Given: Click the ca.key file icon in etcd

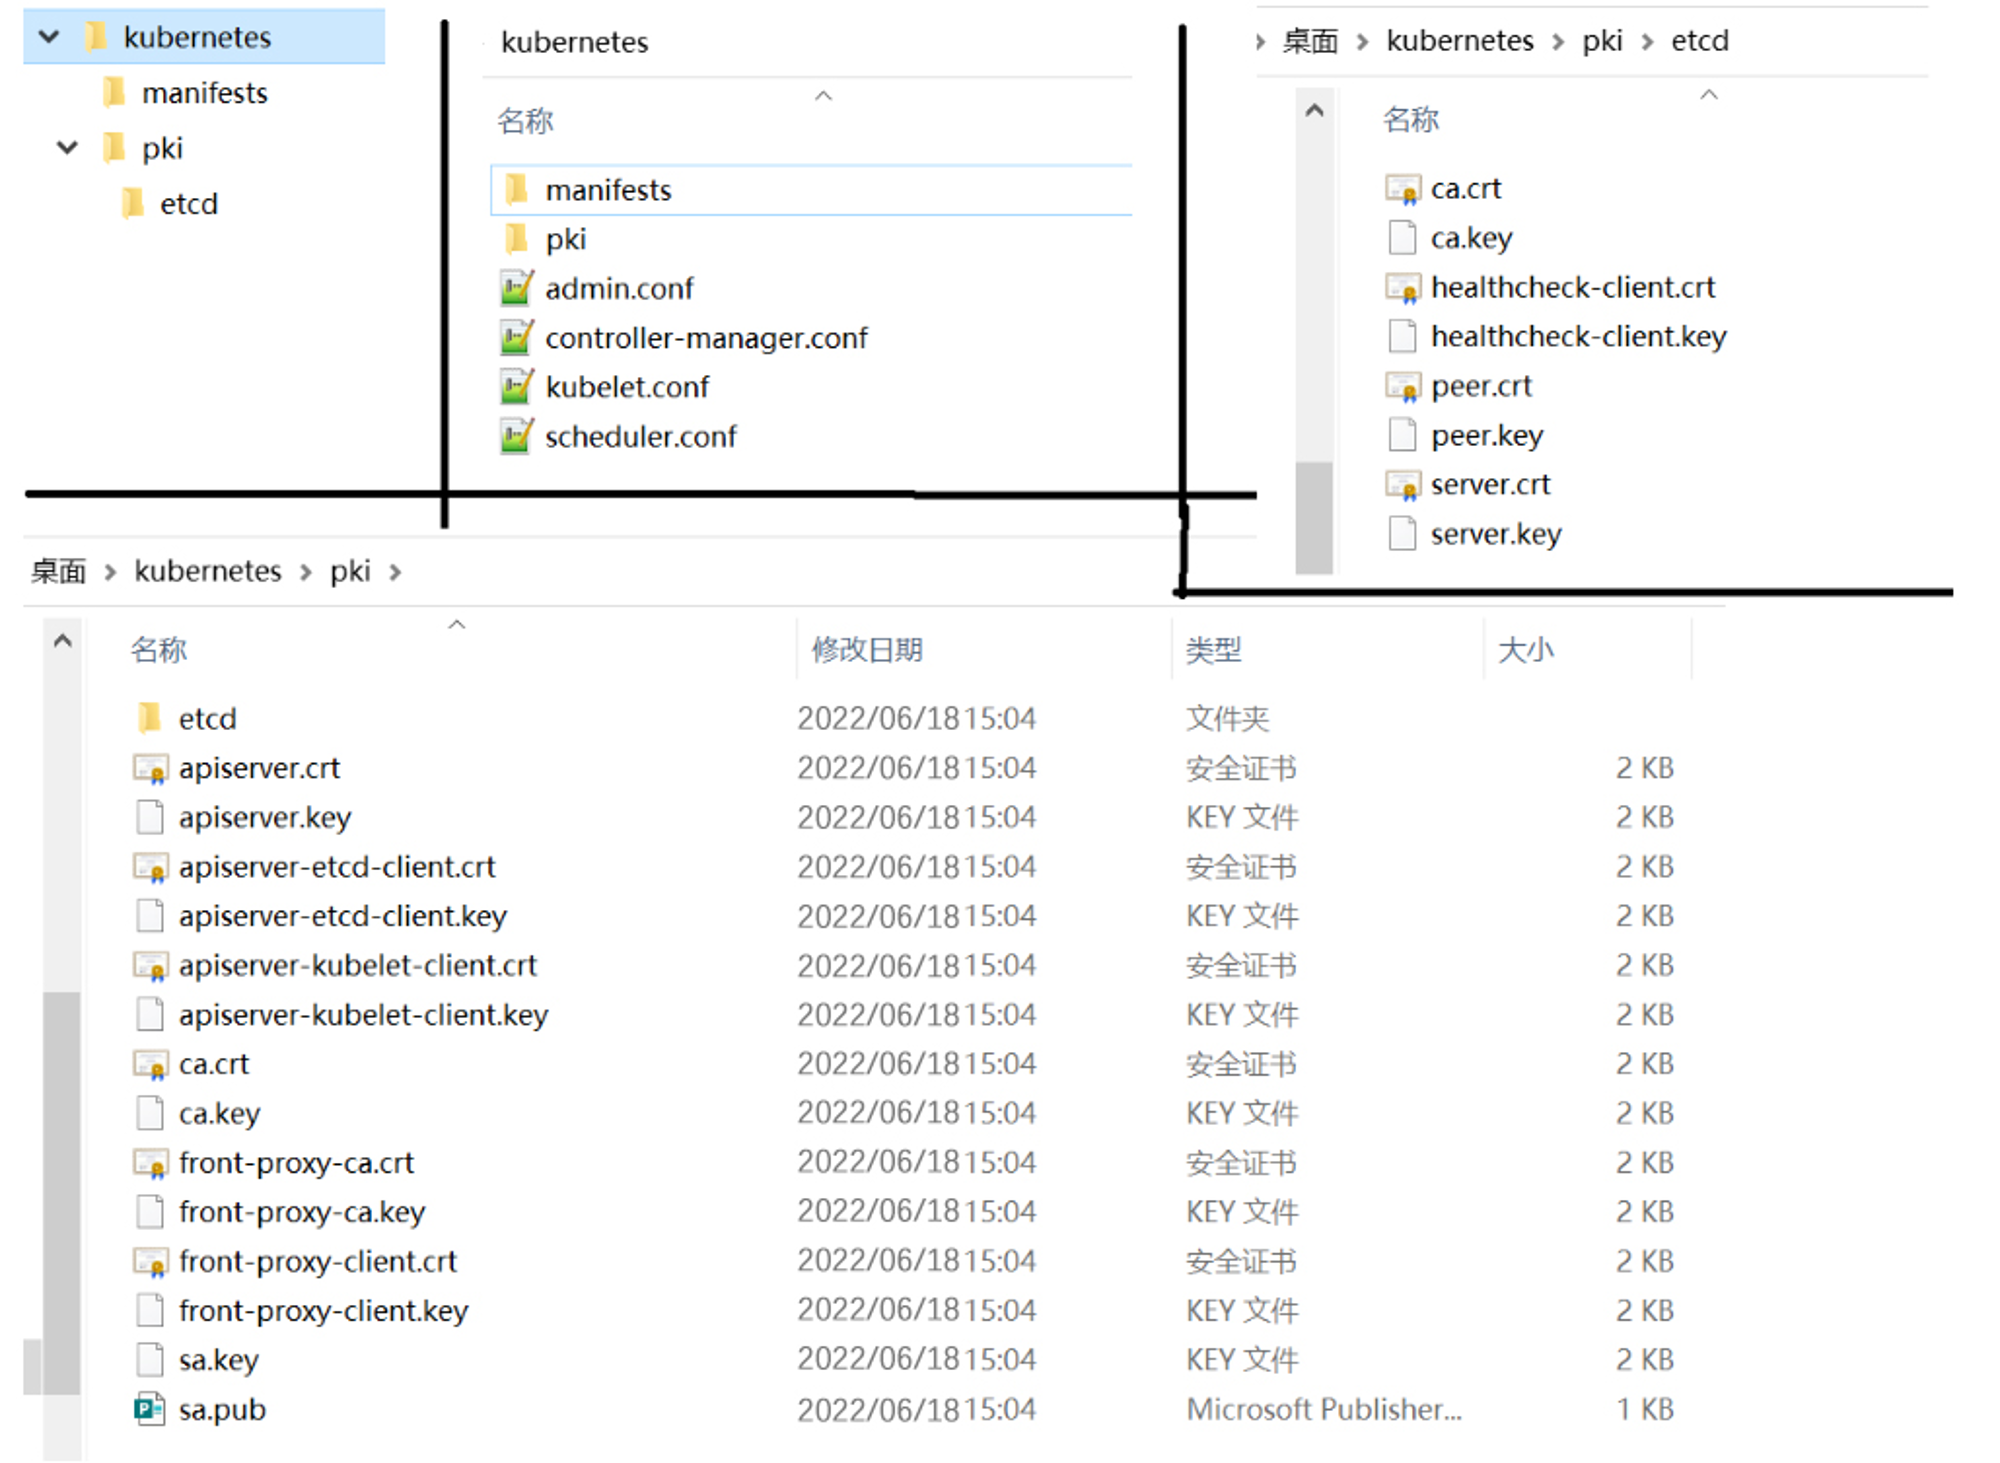Looking at the screenshot, I should pyautogui.click(x=1403, y=238).
